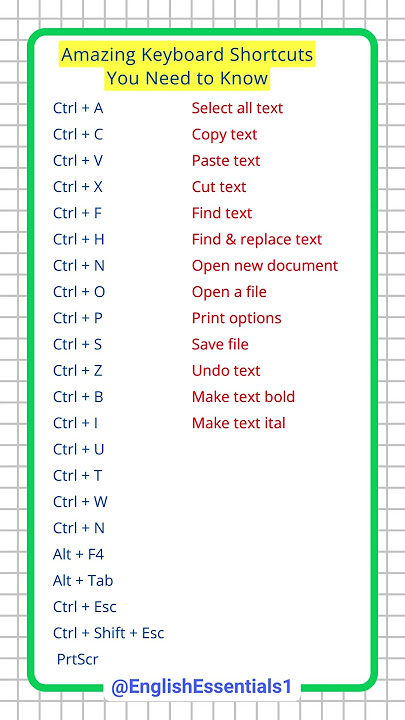Select the 'Alt + F4' shortcut text
The width and height of the screenshot is (405, 720).
tap(79, 555)
